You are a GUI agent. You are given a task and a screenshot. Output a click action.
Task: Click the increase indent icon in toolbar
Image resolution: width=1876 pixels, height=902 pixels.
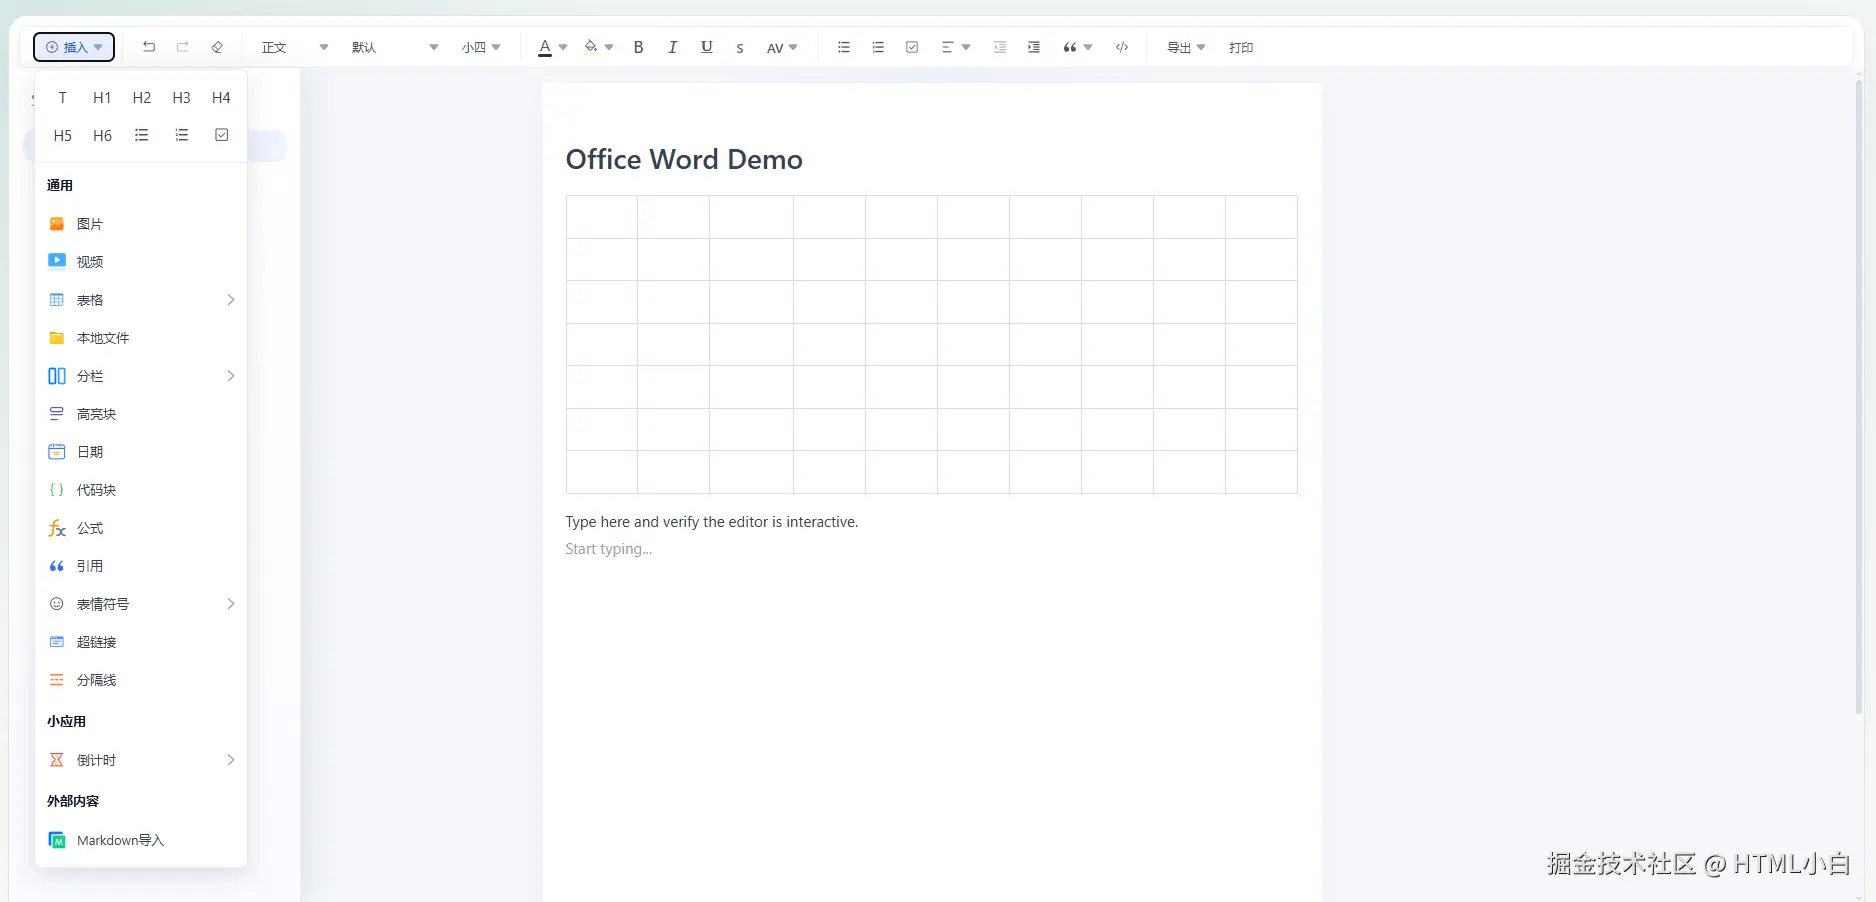pyautogui.click(x=1033, y=47)
